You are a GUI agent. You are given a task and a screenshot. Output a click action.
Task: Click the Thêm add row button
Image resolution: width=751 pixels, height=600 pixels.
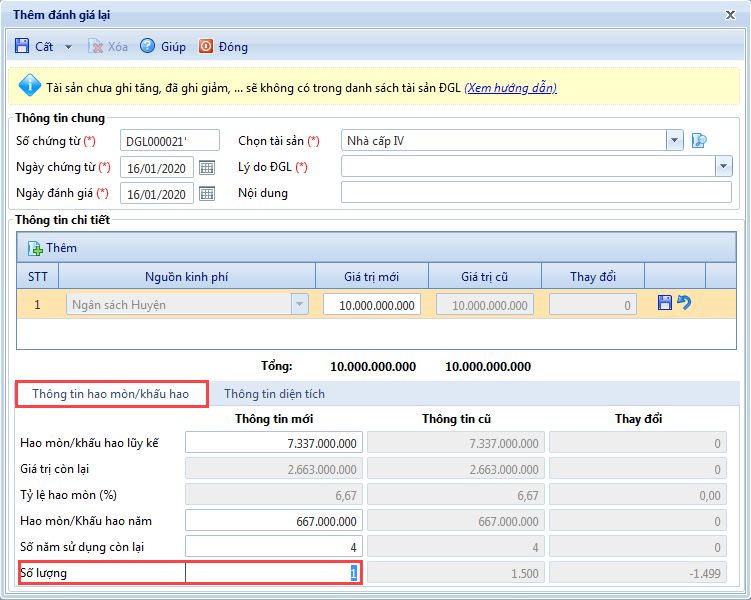pos(52,248)
